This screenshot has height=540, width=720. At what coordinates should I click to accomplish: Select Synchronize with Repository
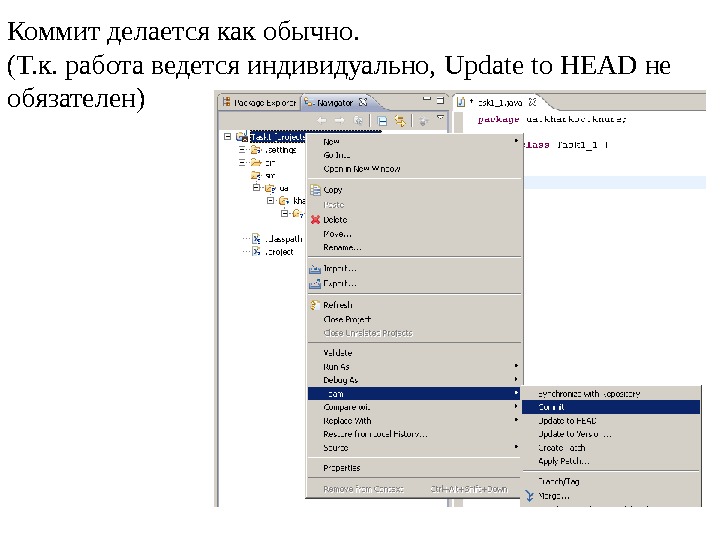coord(611,394)
